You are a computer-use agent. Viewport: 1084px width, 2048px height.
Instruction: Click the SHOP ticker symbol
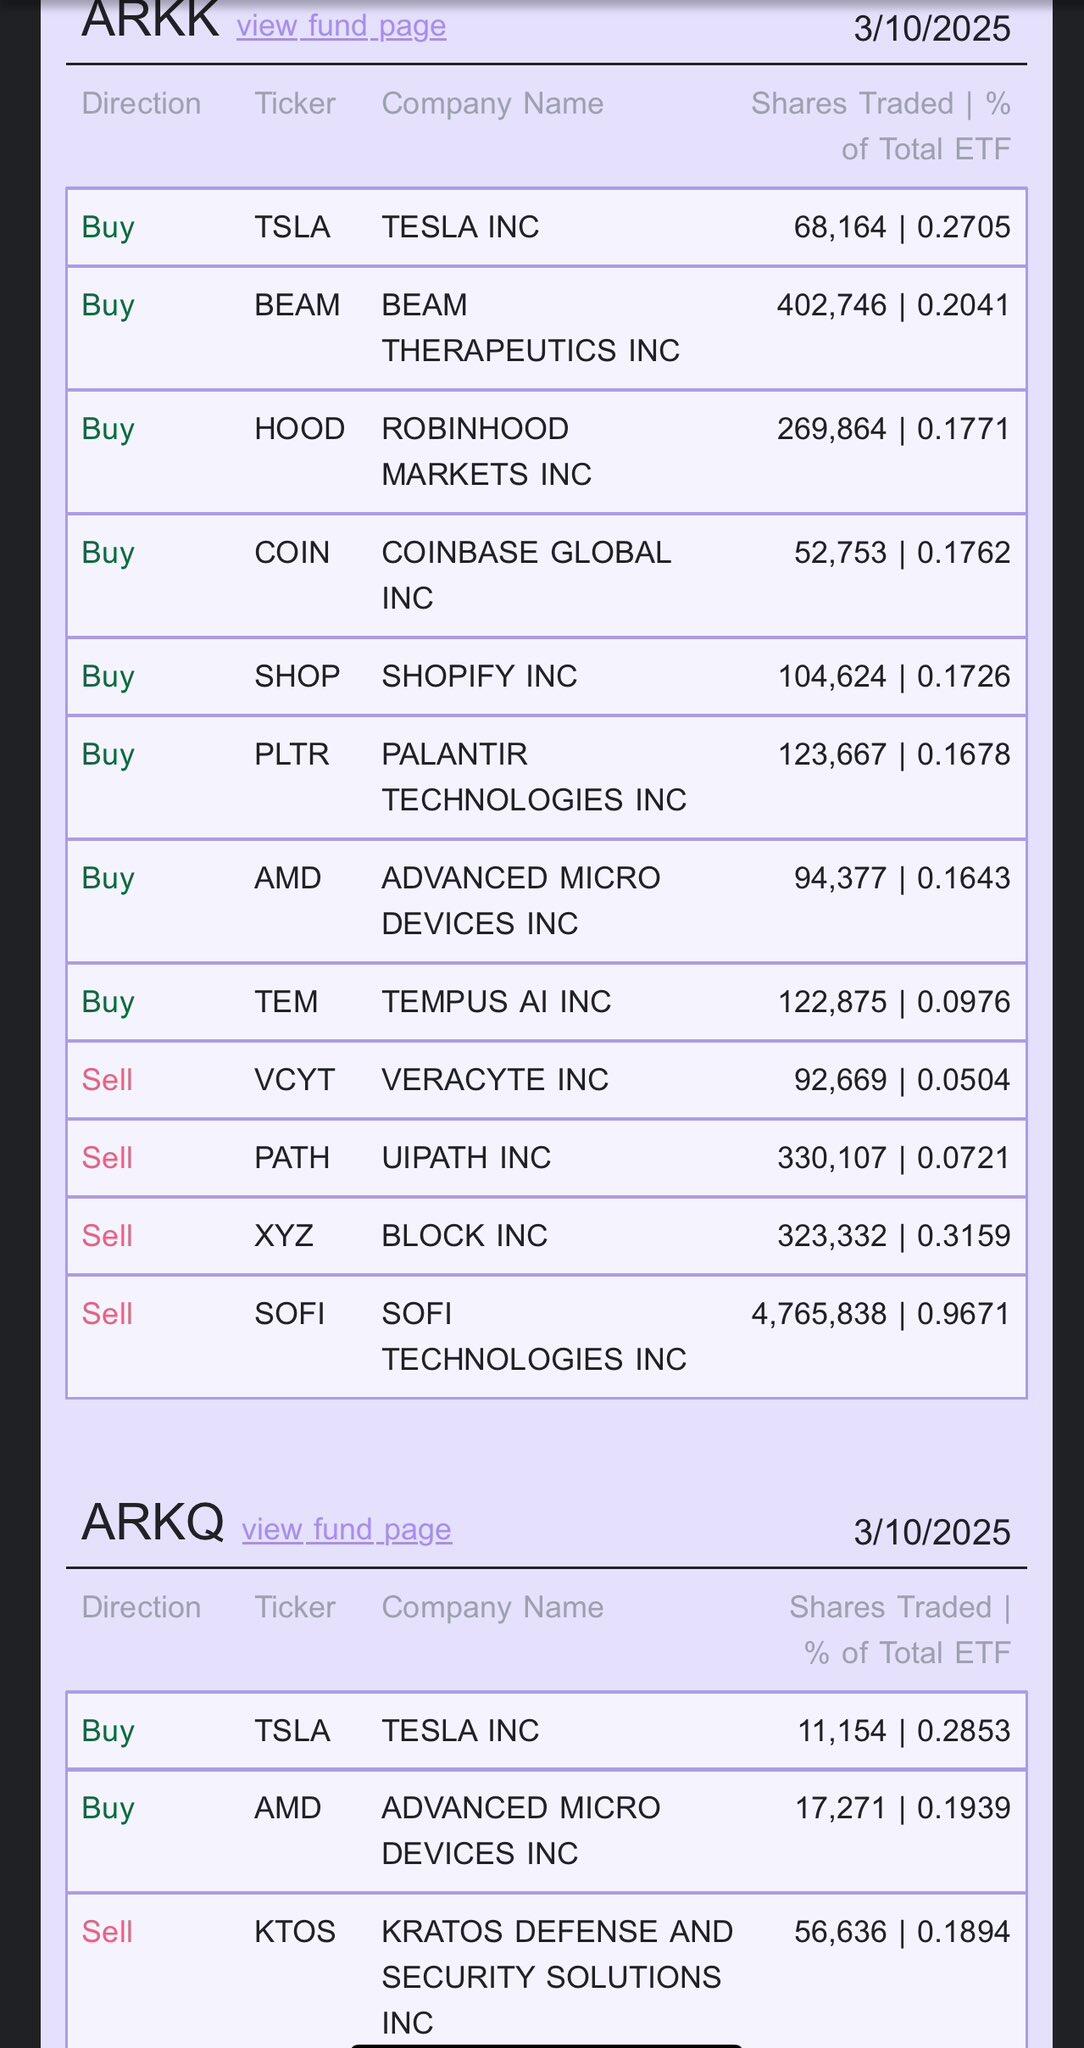click(297, 676)
